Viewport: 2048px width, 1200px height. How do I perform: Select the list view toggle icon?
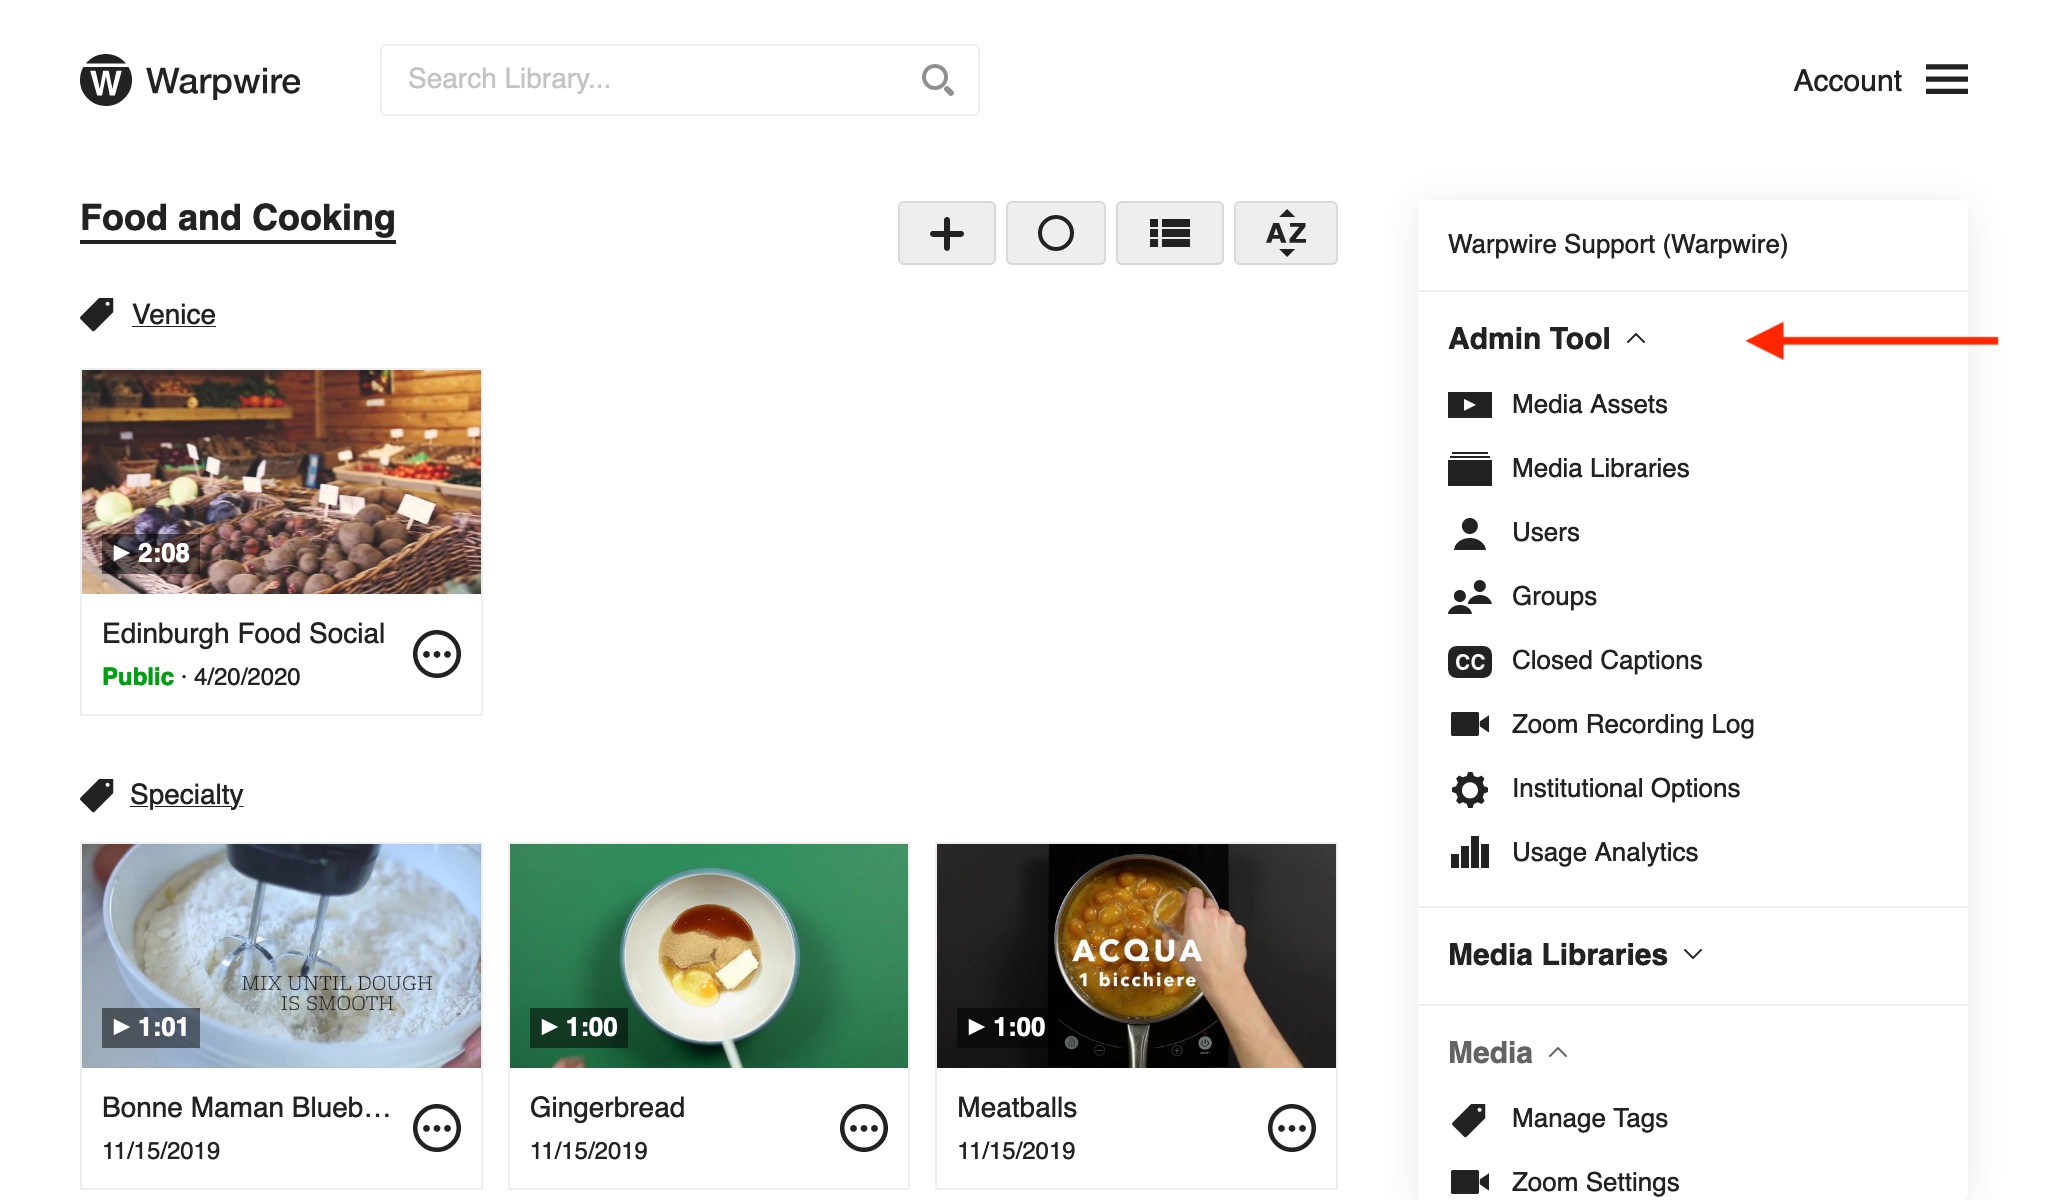point(1171,233)
